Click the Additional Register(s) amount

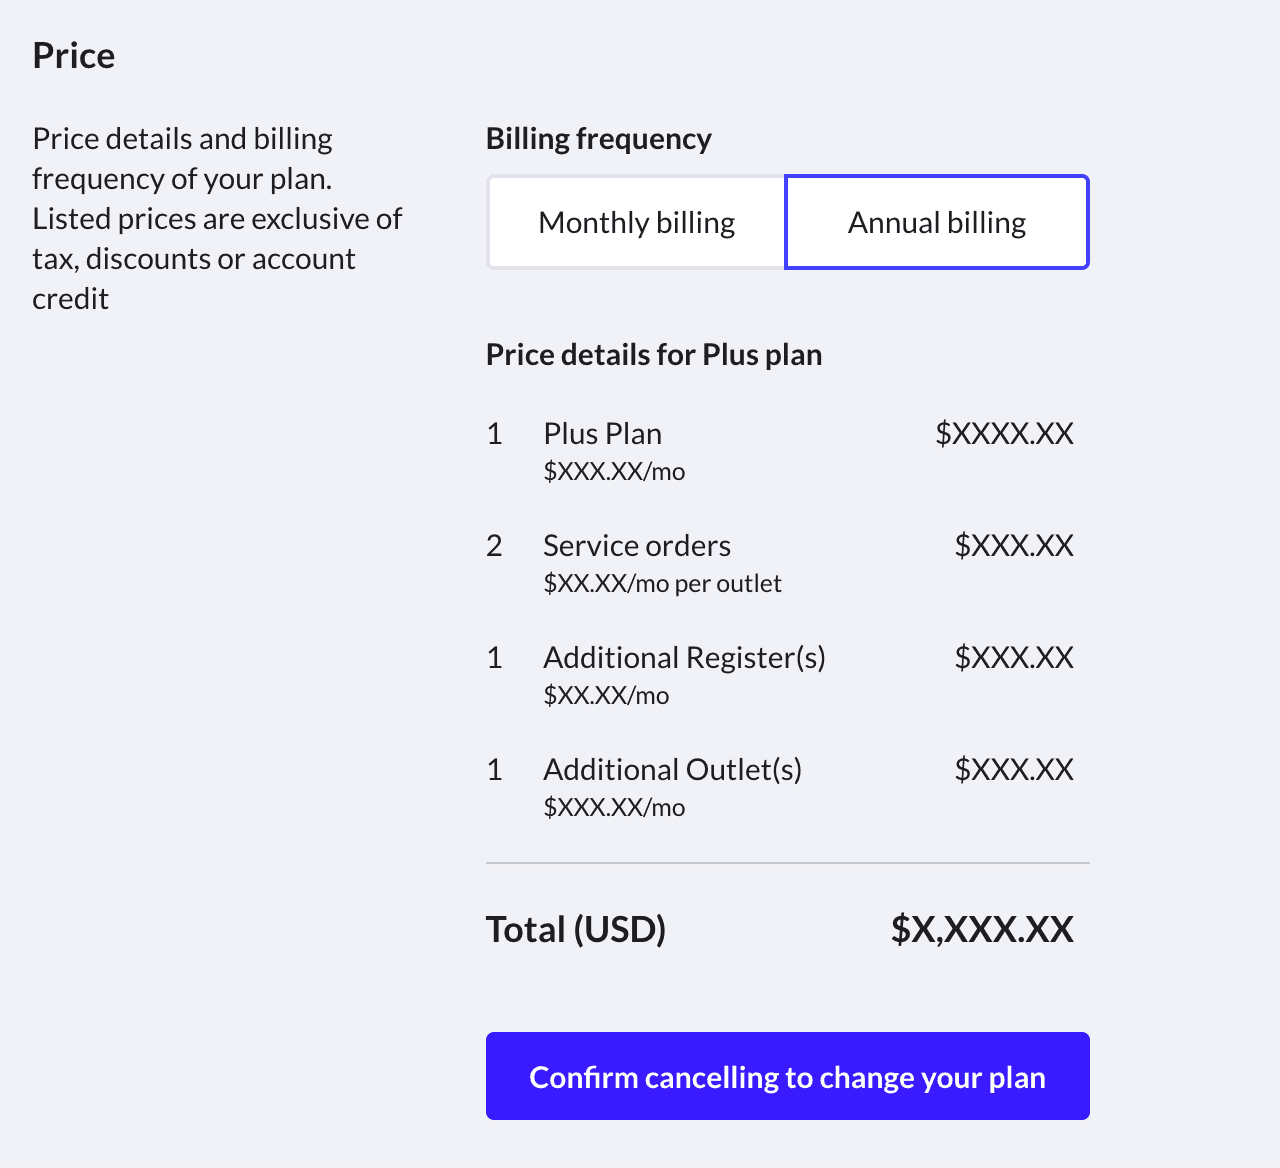(1013, 658)
